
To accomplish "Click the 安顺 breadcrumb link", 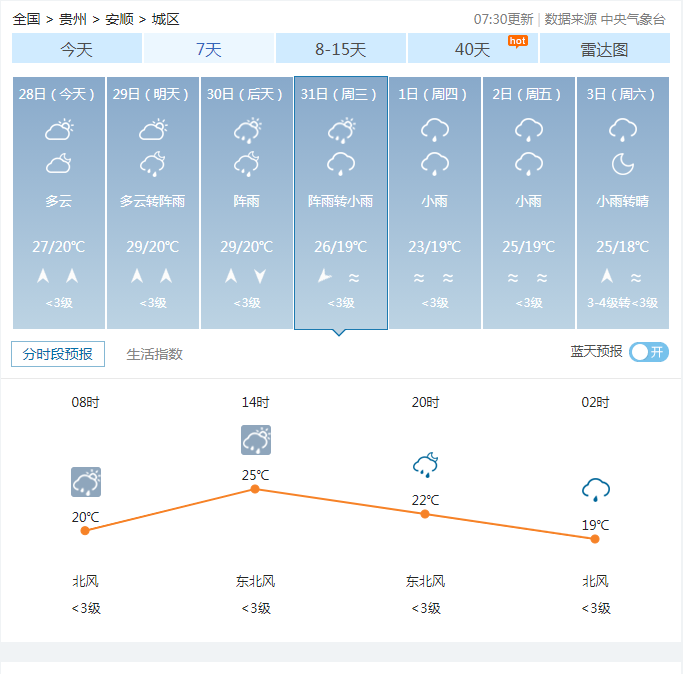I will click(x=119, y=19).
